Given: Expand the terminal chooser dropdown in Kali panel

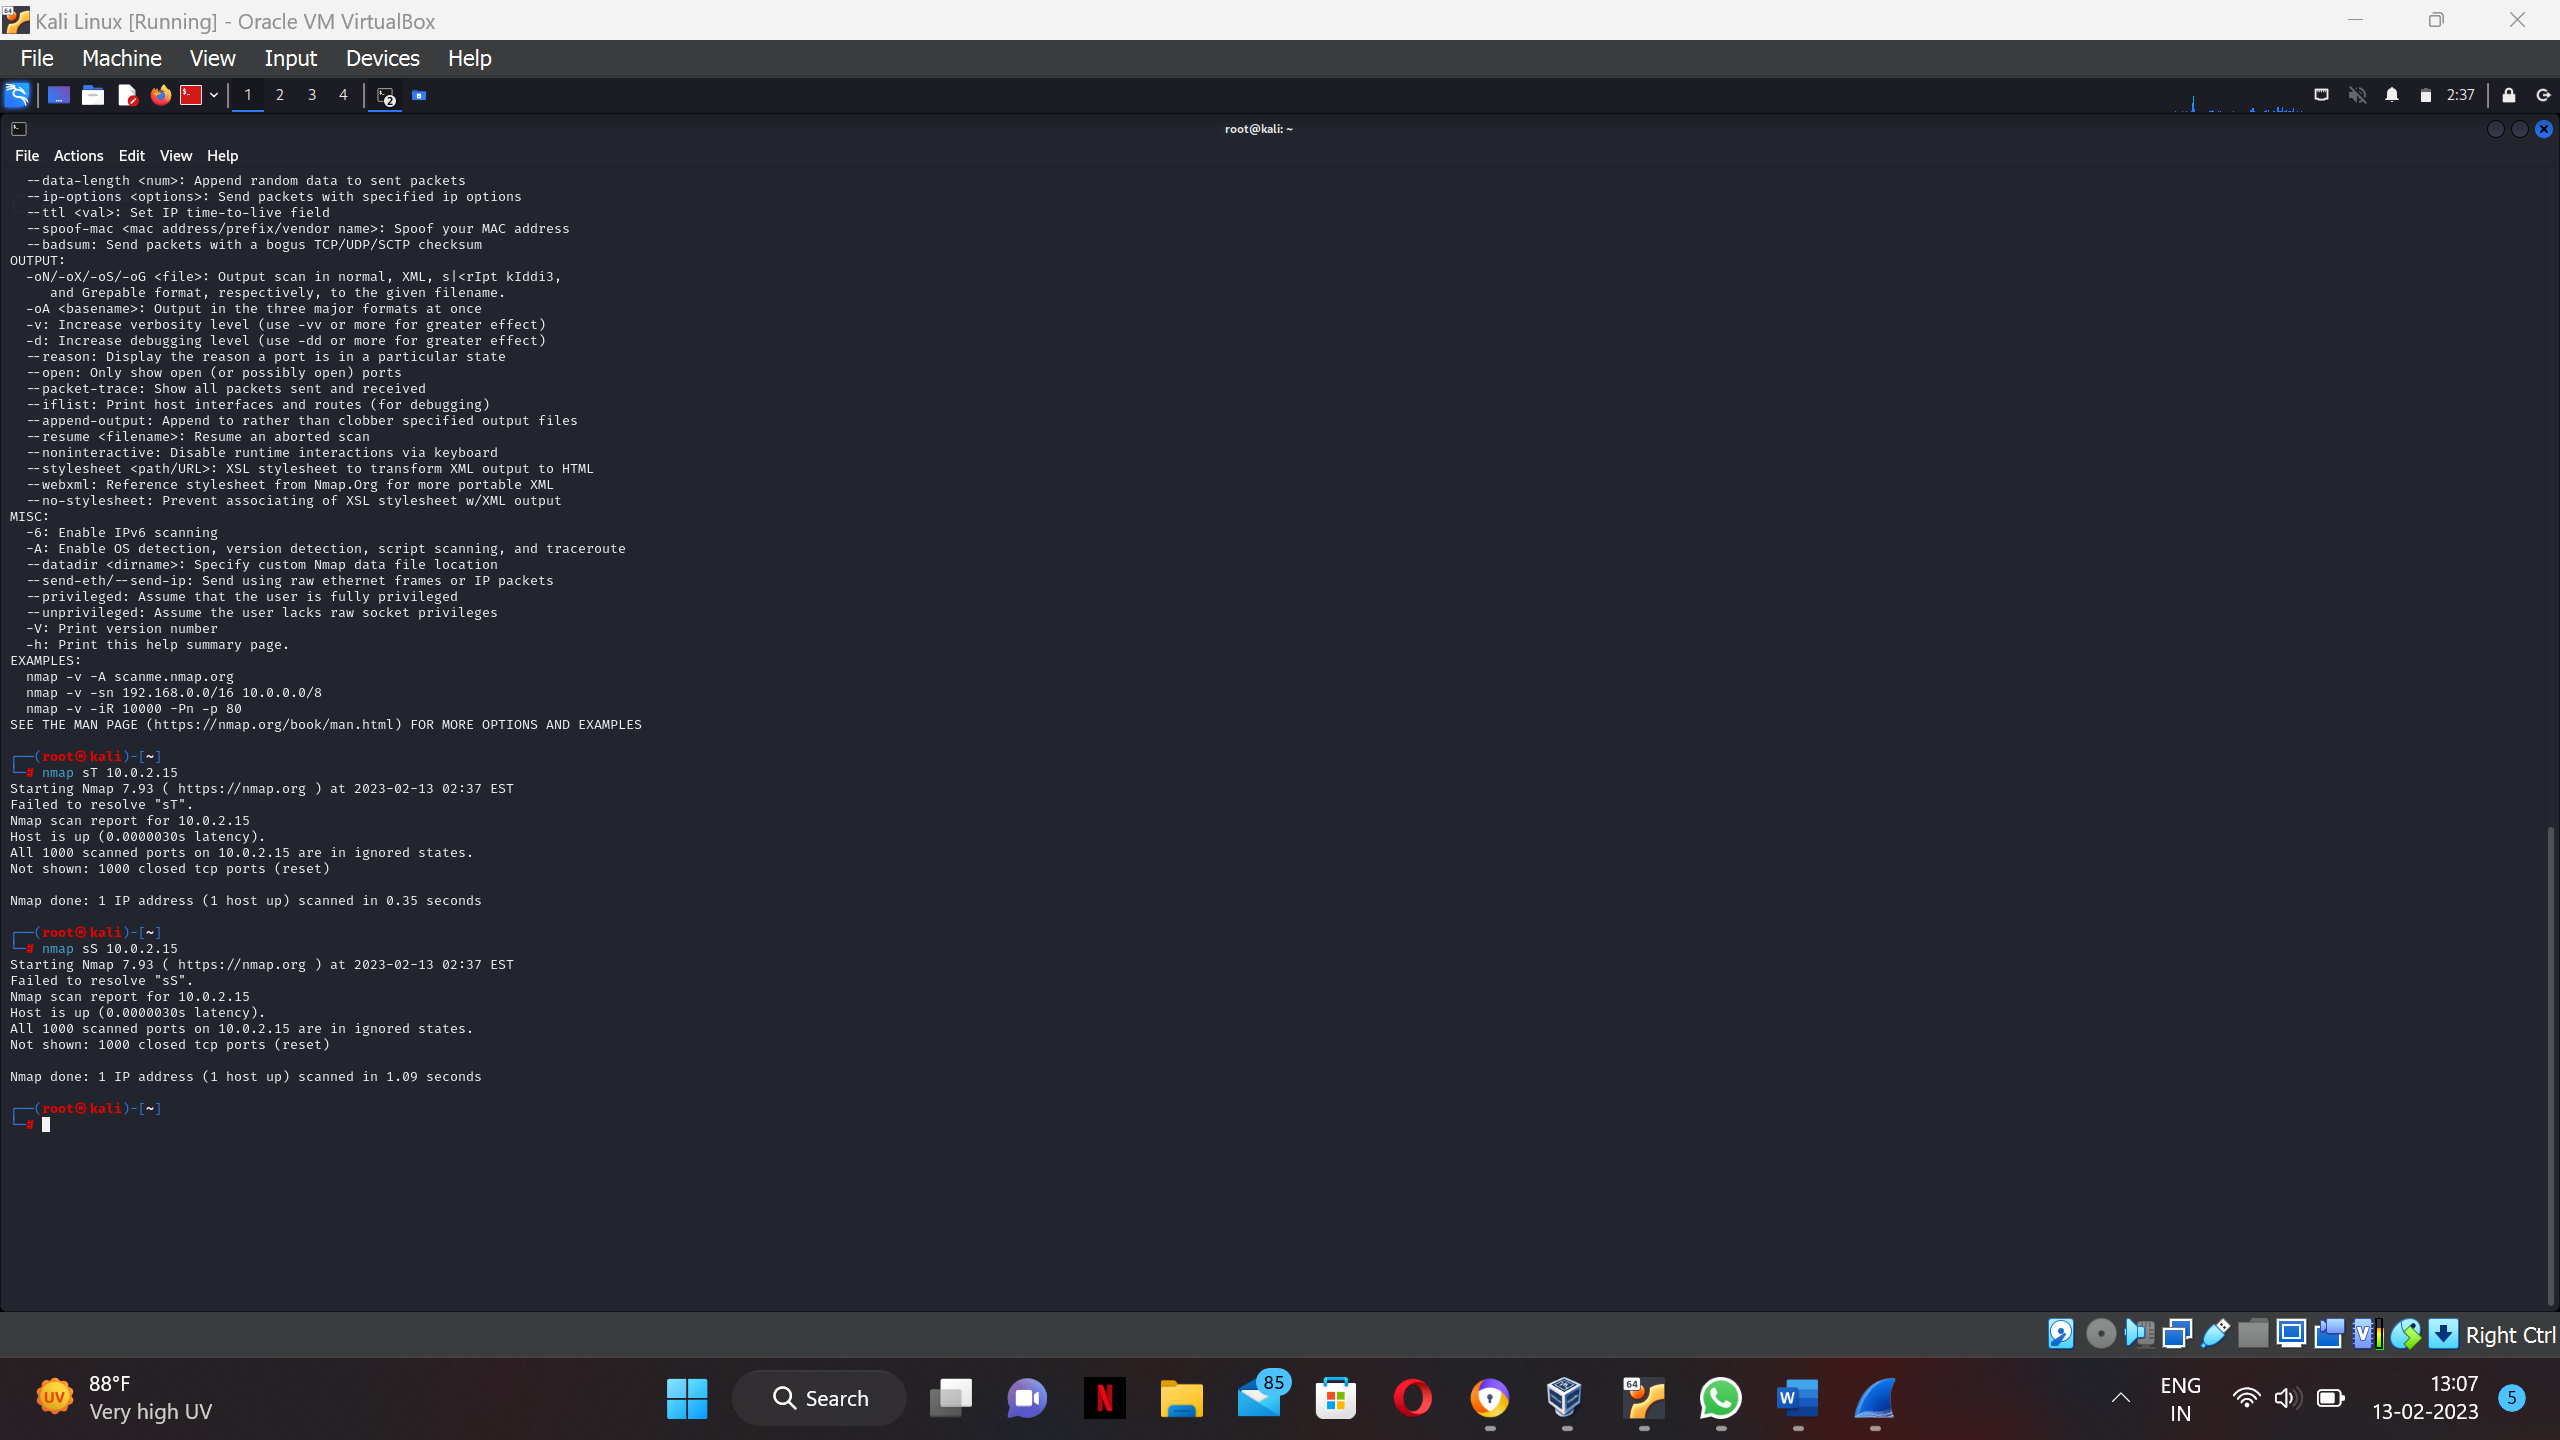Looking at the screenshot, I should coord(213,95).
